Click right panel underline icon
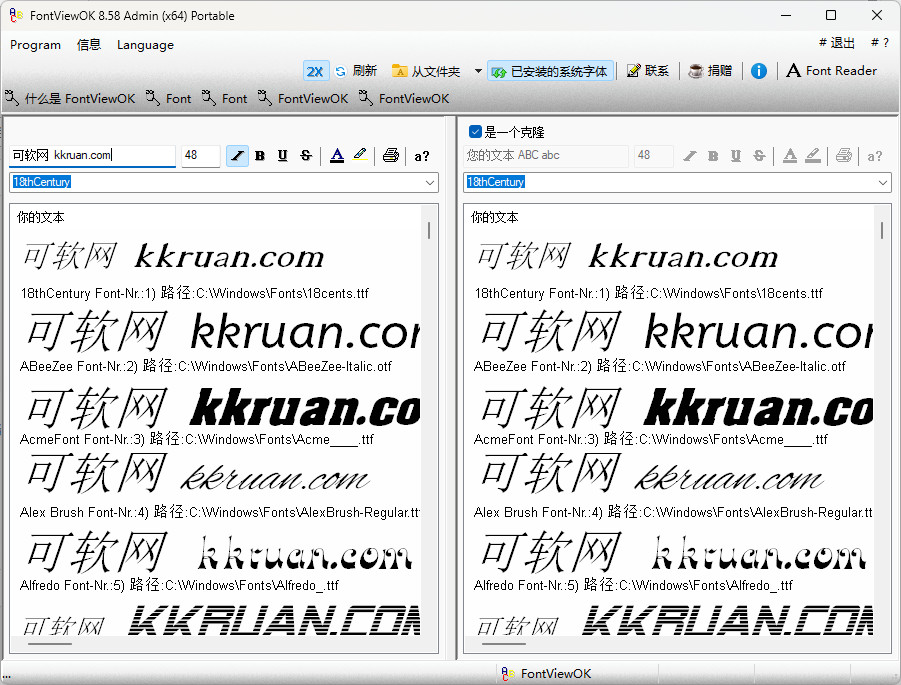The width and height of the screenshot is (901, 685). (x=736, y=156)
